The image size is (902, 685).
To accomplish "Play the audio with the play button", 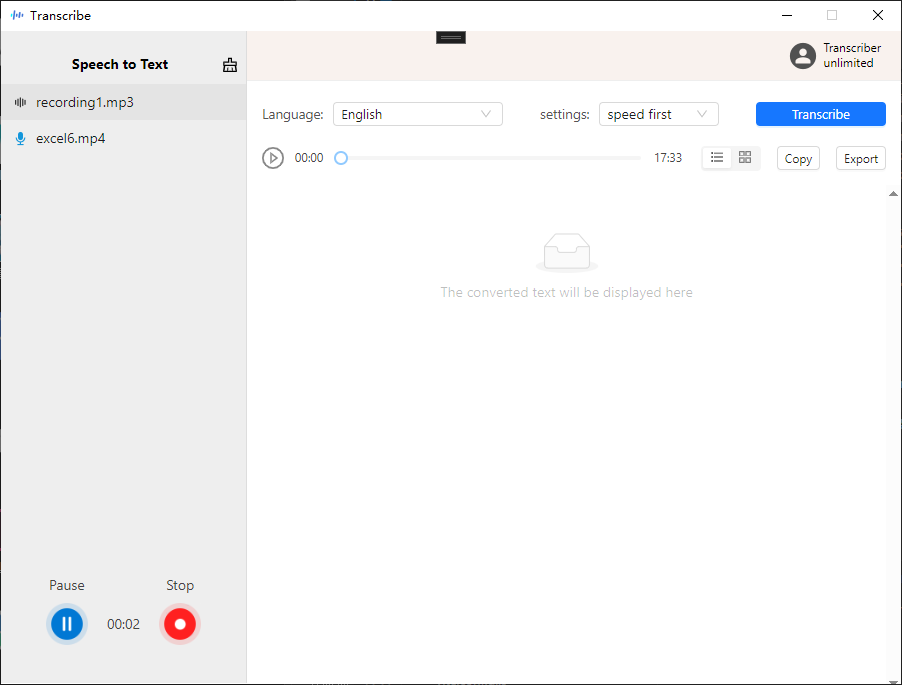I will click(273, 158).
